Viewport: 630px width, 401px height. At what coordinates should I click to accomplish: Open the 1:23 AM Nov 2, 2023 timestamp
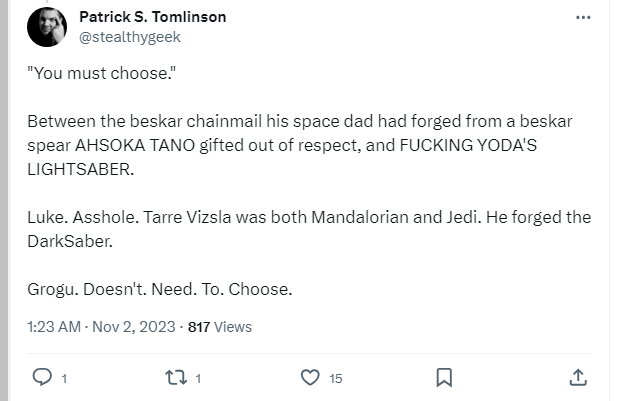tap(101, 327)
